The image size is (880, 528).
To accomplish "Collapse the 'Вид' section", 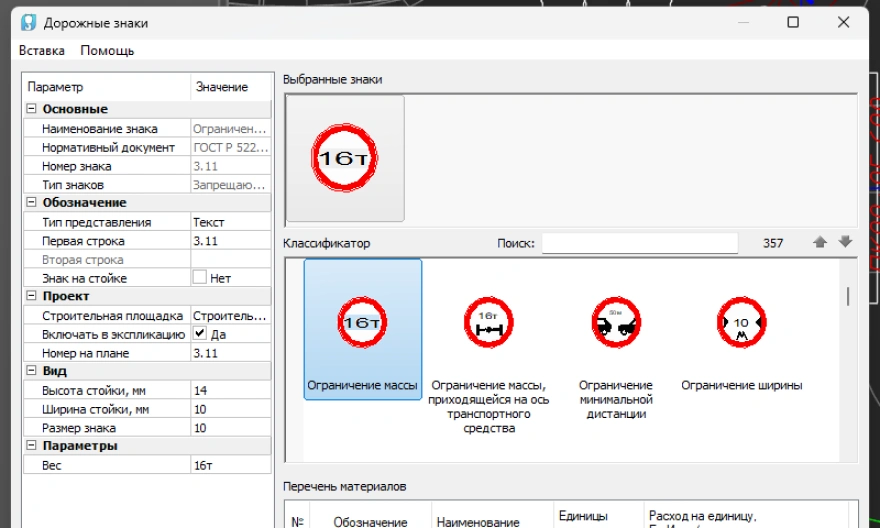I will 31,371.
